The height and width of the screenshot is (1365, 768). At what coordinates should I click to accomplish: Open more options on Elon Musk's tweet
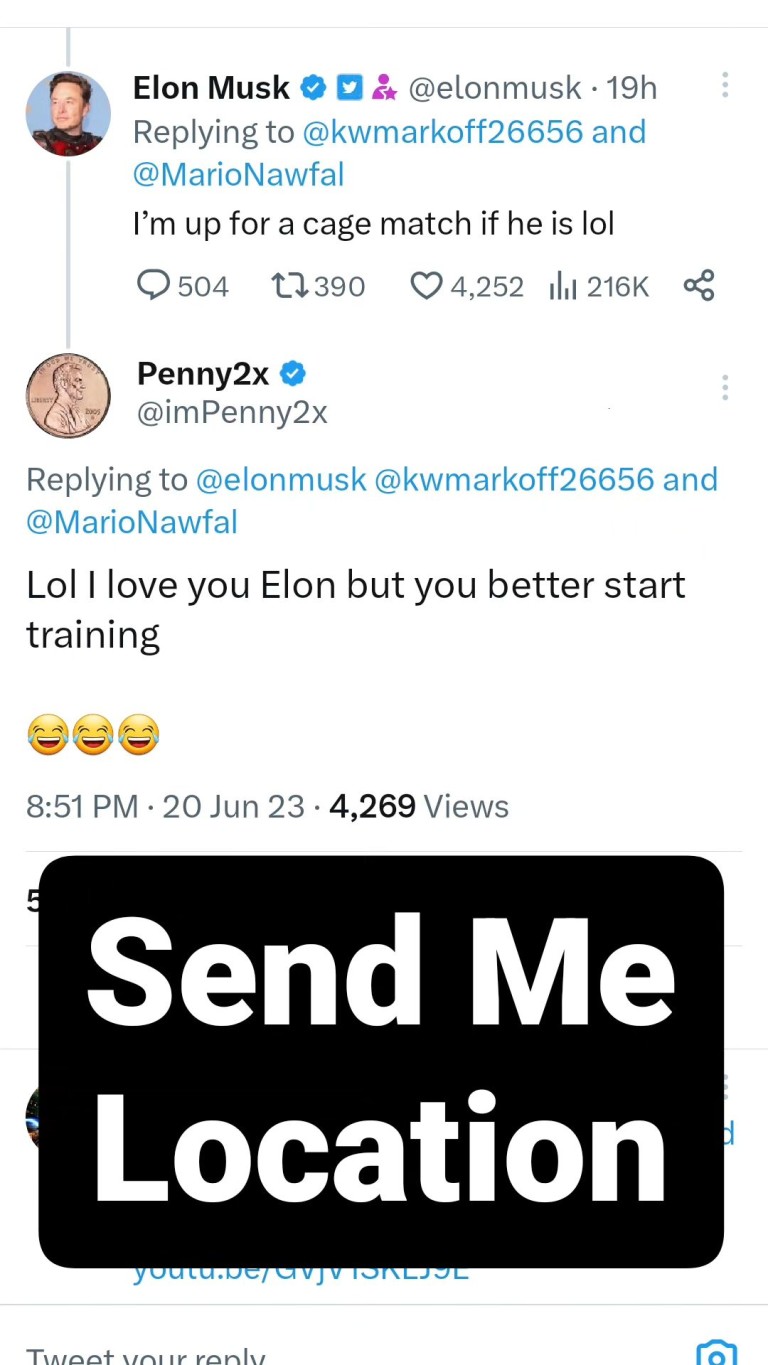725,86
